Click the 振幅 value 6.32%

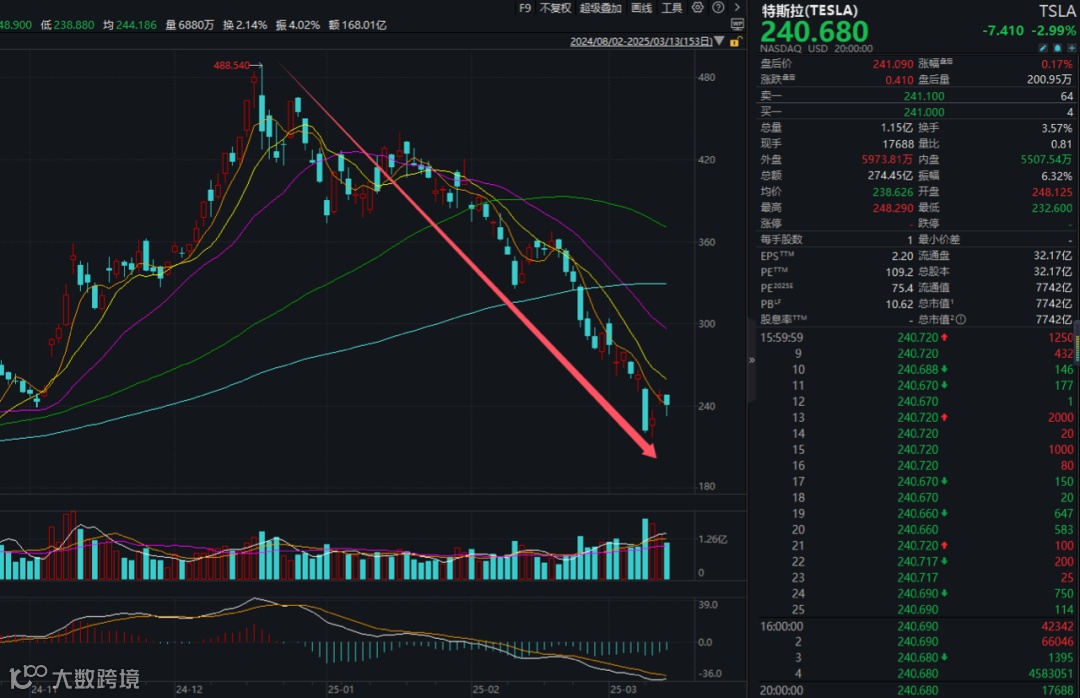click(x=1057, y=176)
